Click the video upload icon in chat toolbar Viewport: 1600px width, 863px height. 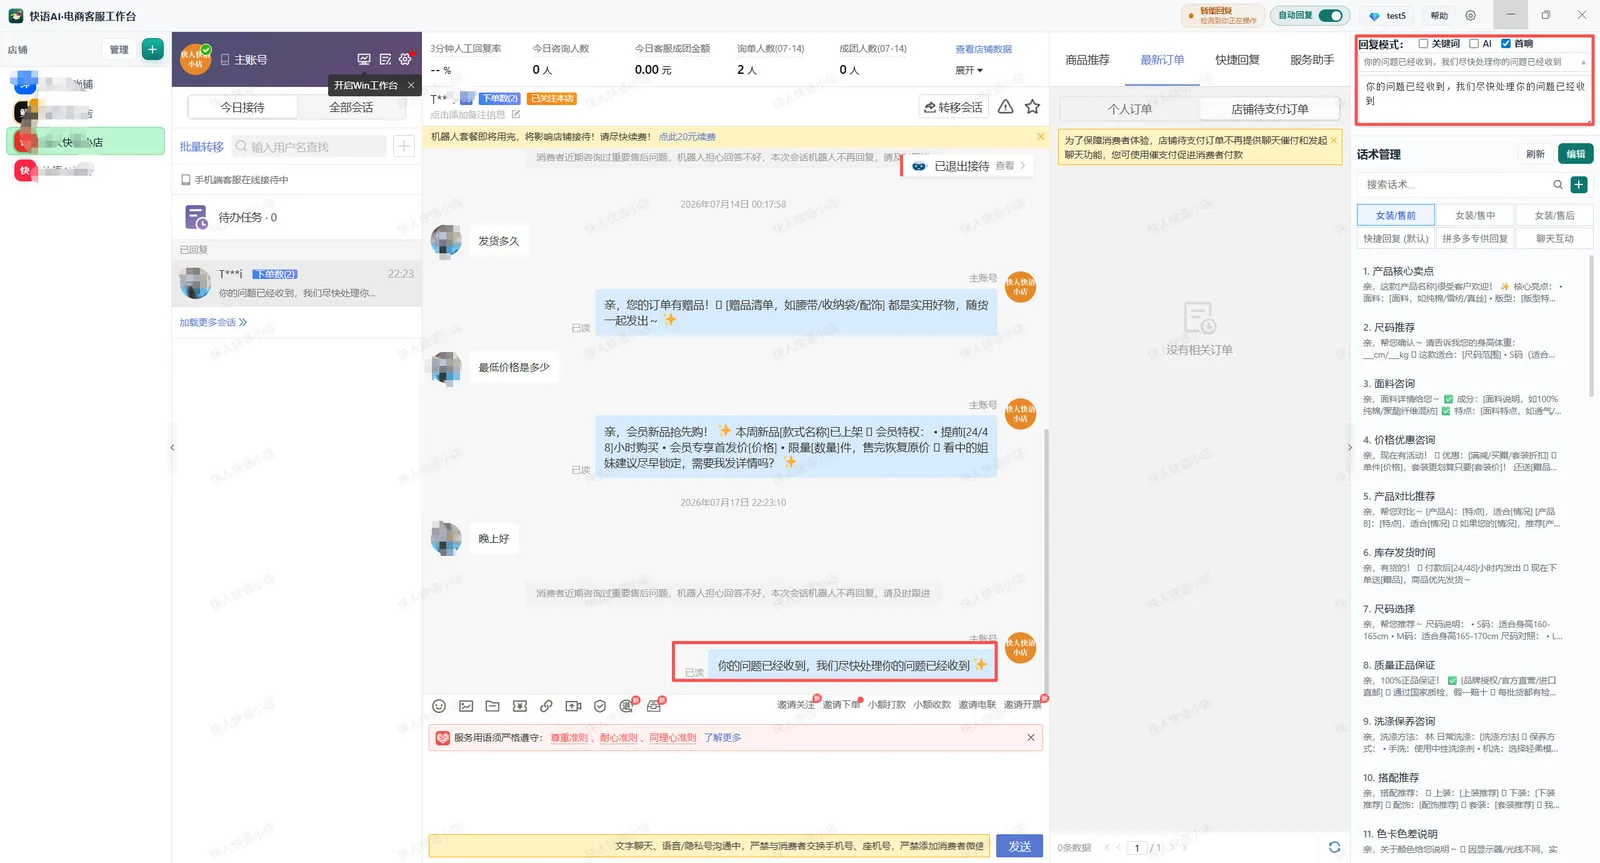point(573,706)
